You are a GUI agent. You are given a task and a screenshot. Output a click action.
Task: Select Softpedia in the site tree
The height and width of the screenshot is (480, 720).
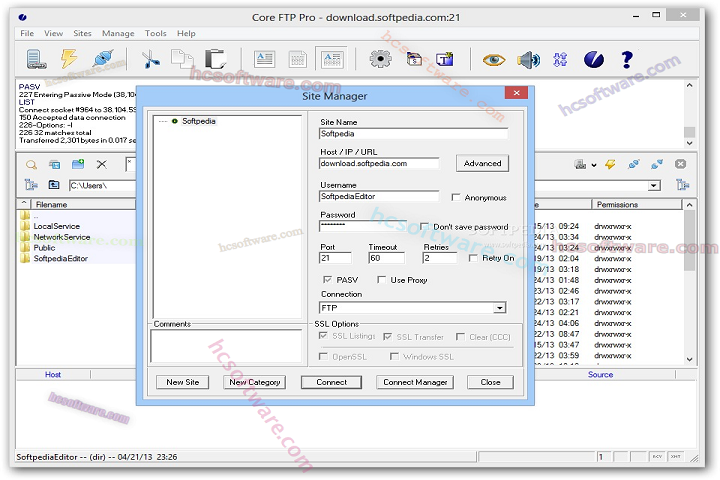click(x=198, y=121)
